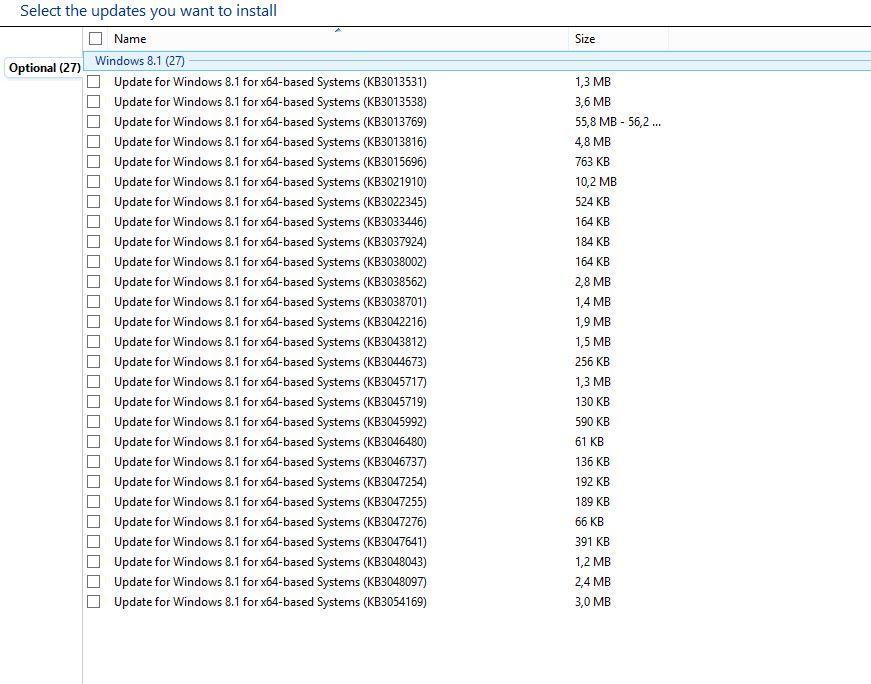The width and height of the screenshot is (871, 684).
Task: Select the checkbox for KB3013816
Action: (94, 142)
